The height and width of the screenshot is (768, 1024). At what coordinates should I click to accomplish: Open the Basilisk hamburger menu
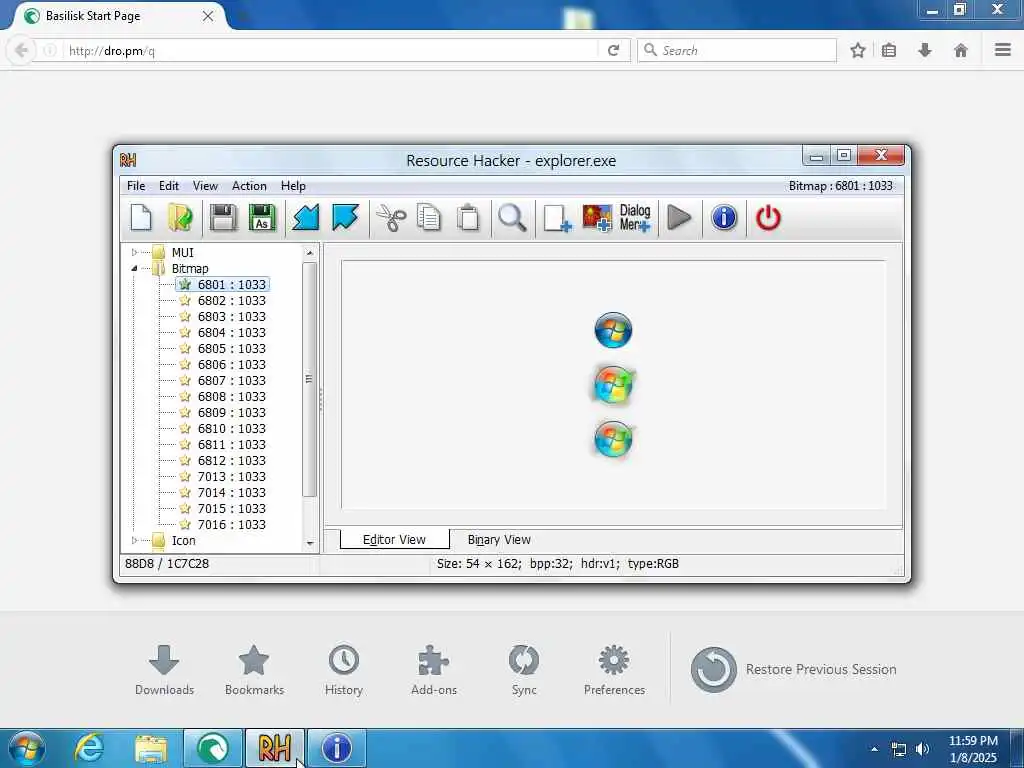tap(1002, 50)
